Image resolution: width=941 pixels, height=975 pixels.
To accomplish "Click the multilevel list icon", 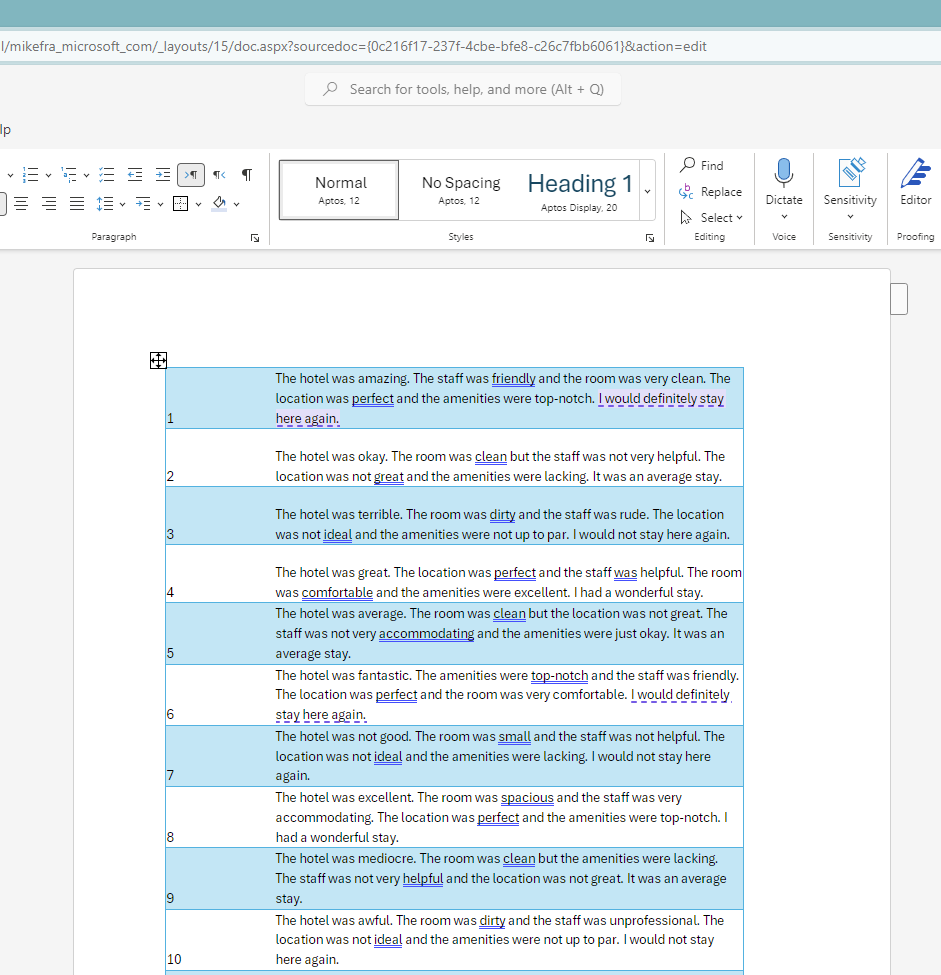I will coord(68,175).
